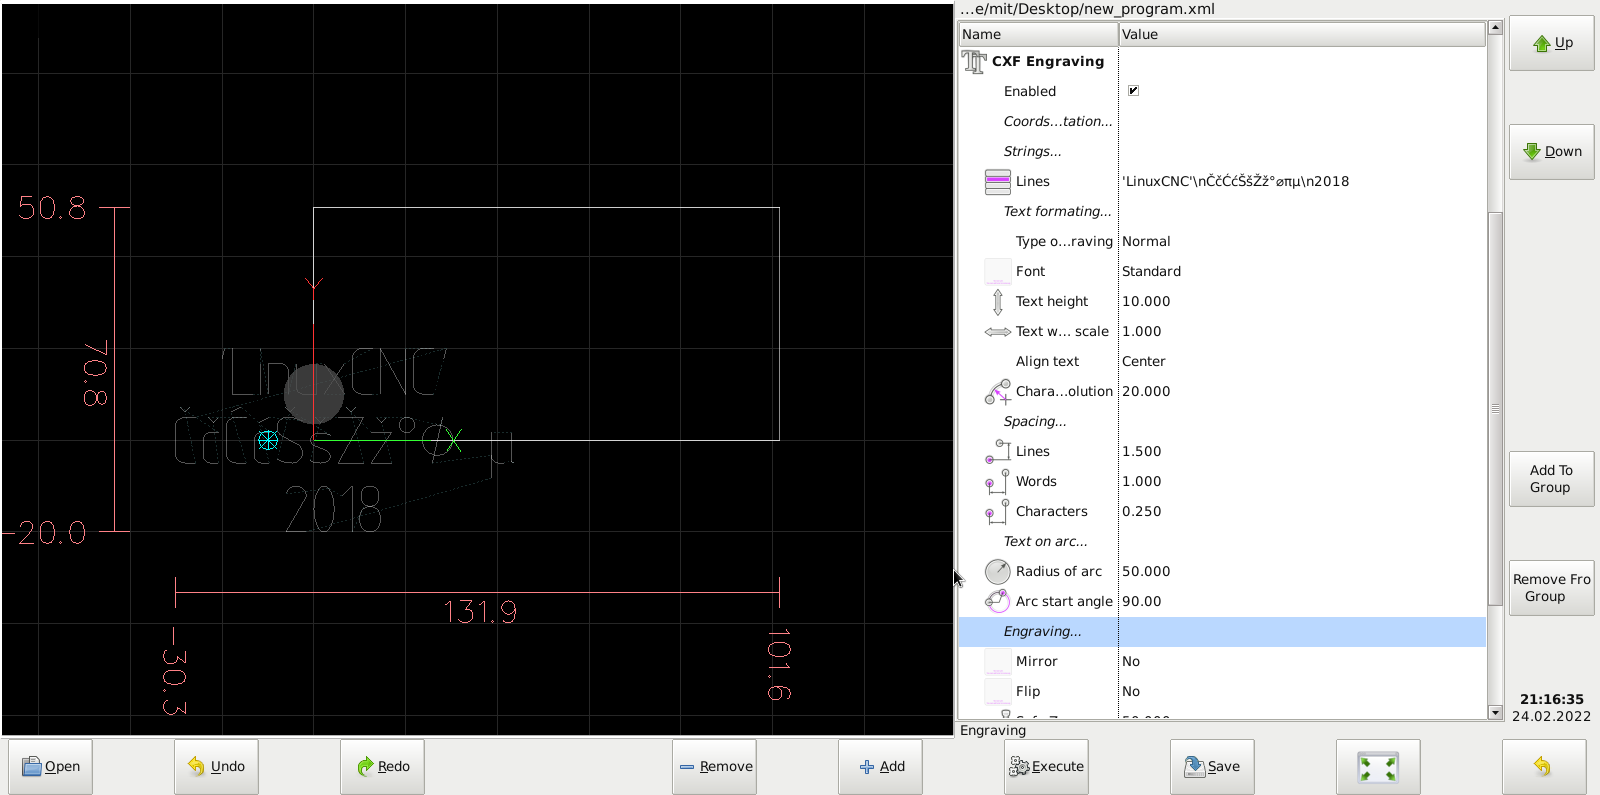Collapse the Text on arc section

(x=1045, y=541)
